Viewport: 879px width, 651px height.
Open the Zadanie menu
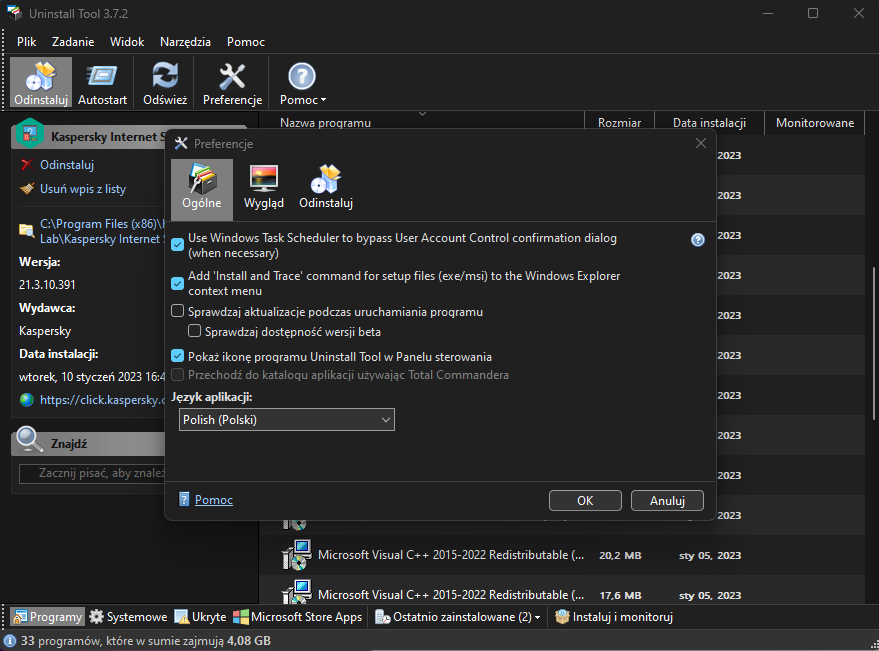click(x=73, y=41)
